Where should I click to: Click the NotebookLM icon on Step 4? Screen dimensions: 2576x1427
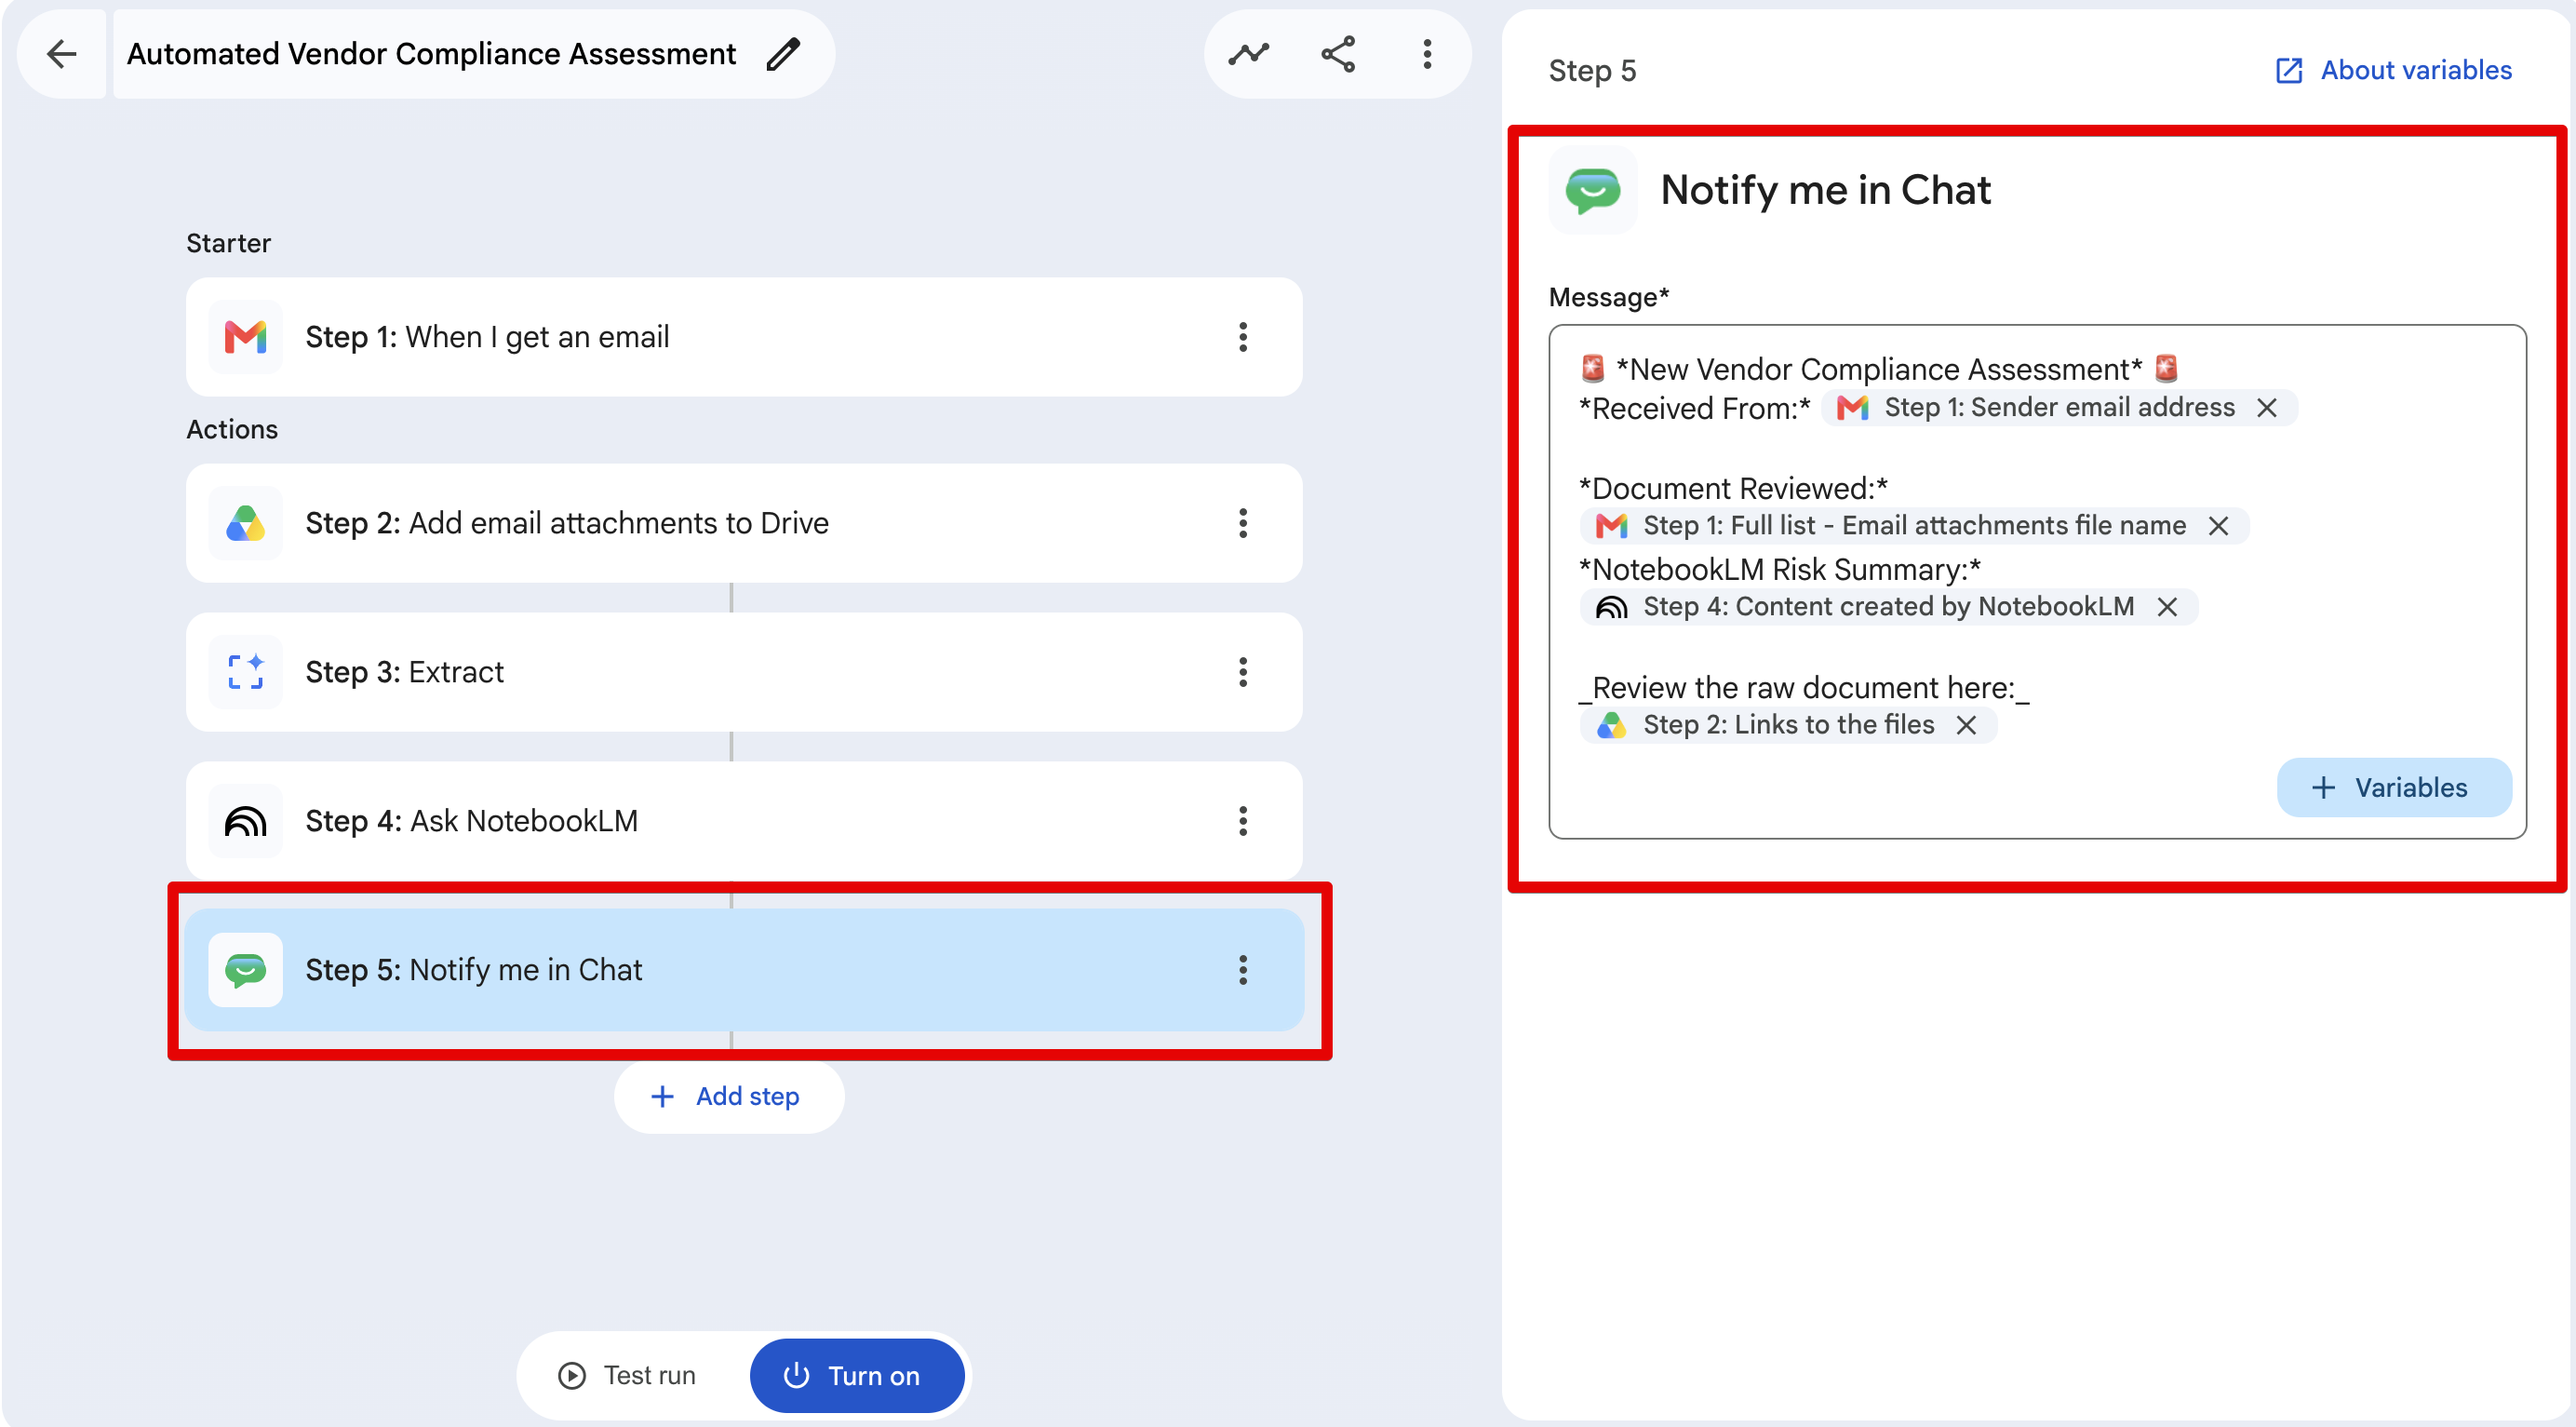pyautogui.click(x=245, y=821)
